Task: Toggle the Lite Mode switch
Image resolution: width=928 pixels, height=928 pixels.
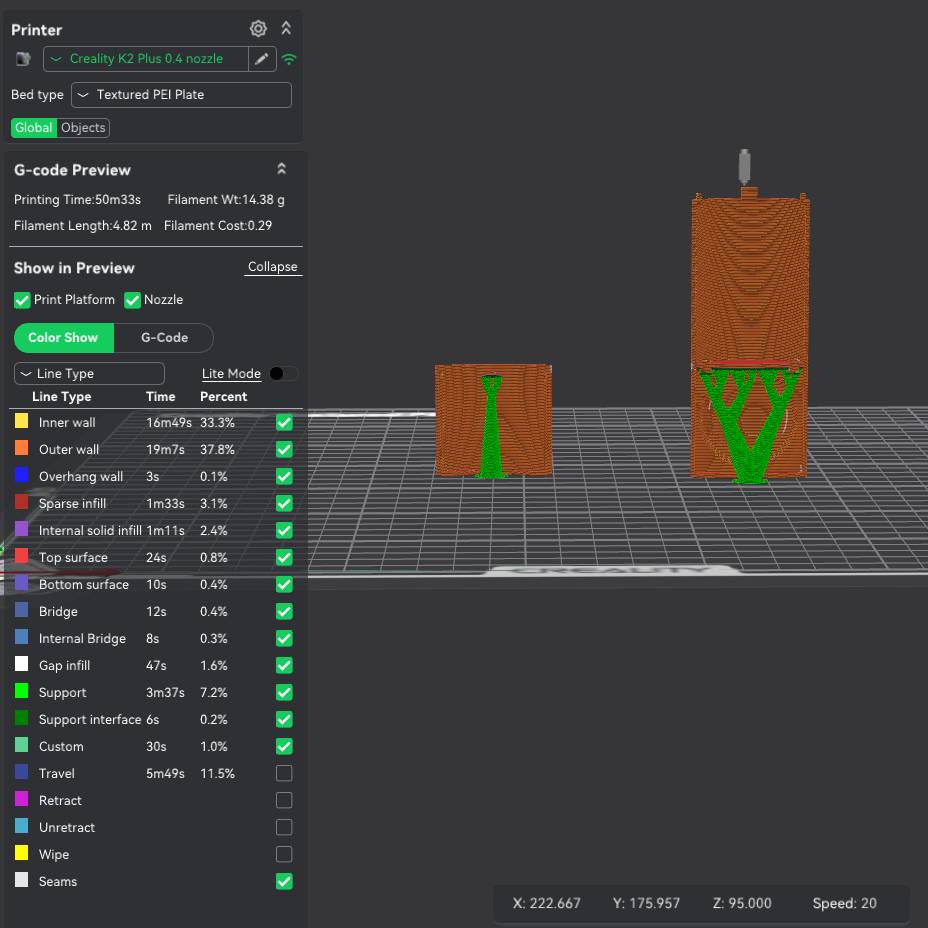Action: click(282, 373)
